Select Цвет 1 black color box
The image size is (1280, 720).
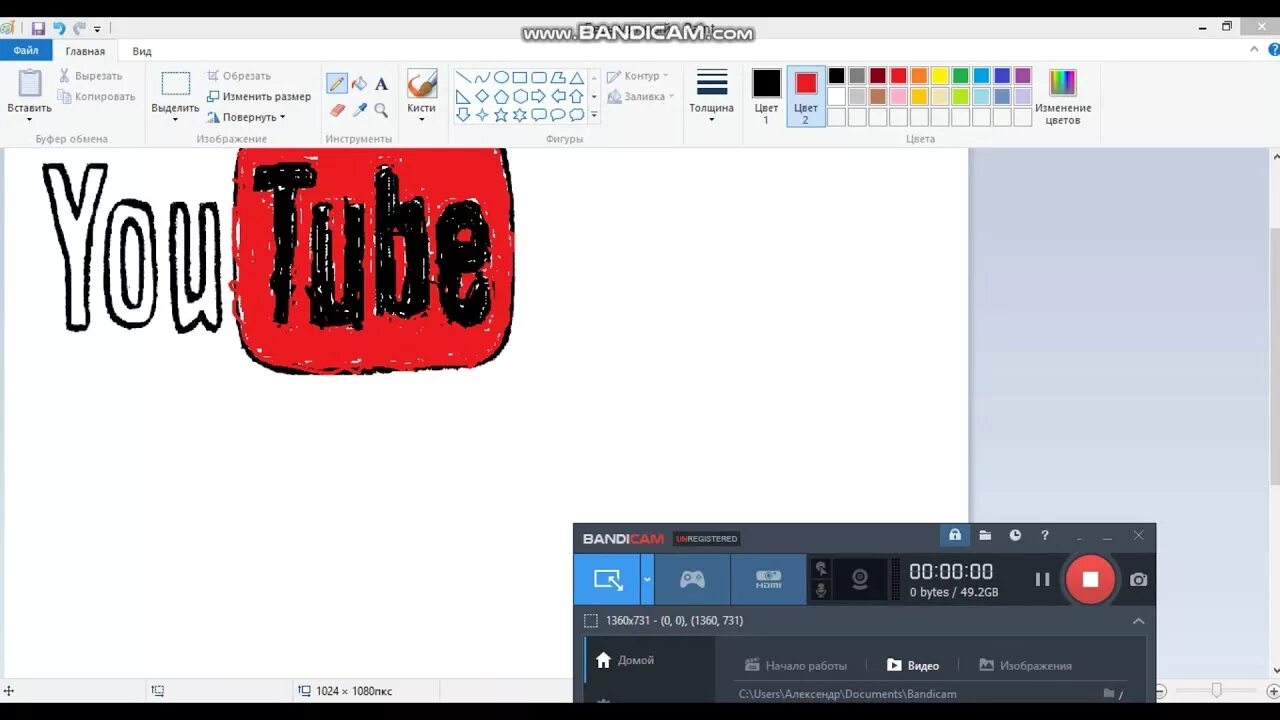coord(766,96)
